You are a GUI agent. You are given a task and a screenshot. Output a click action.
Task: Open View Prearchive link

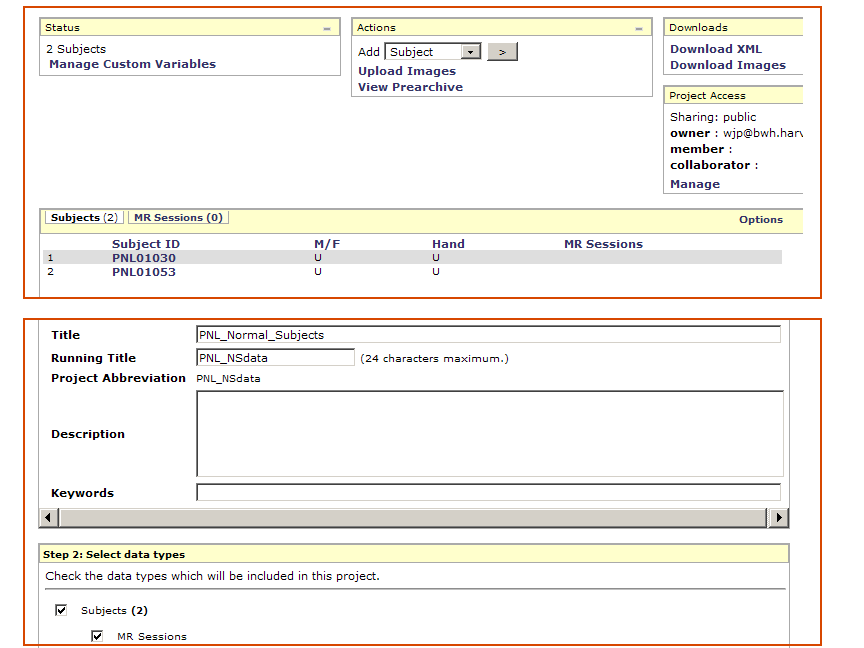point(410,87)
